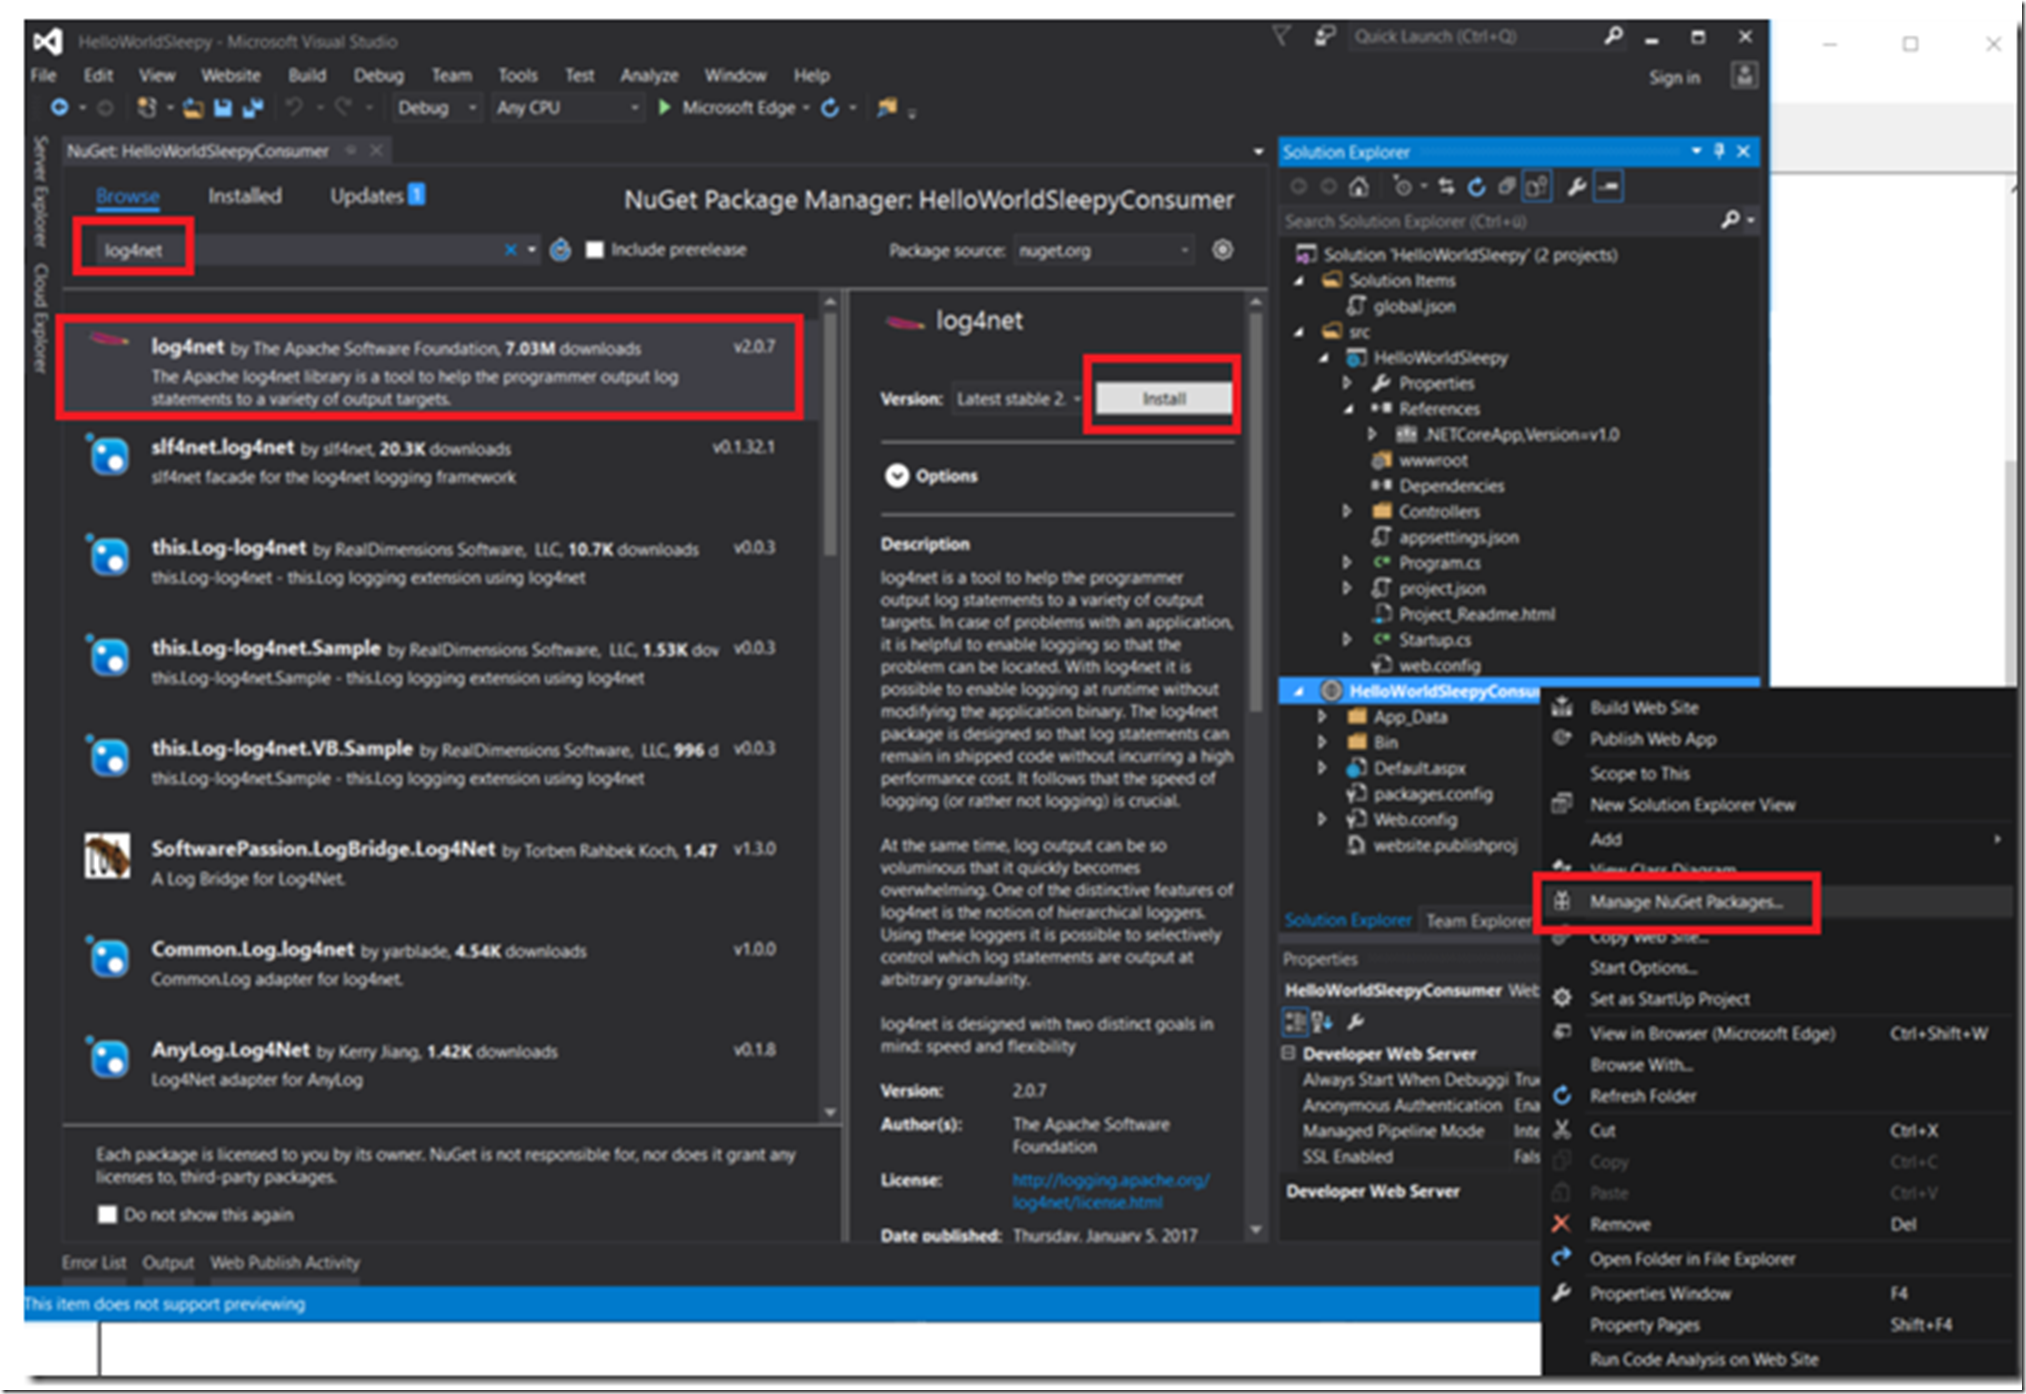Image resolution: width=2026 pixels, height=1394 pixels.
Task: Check the Include prerelease checkbox
Action: click(595, 249)
